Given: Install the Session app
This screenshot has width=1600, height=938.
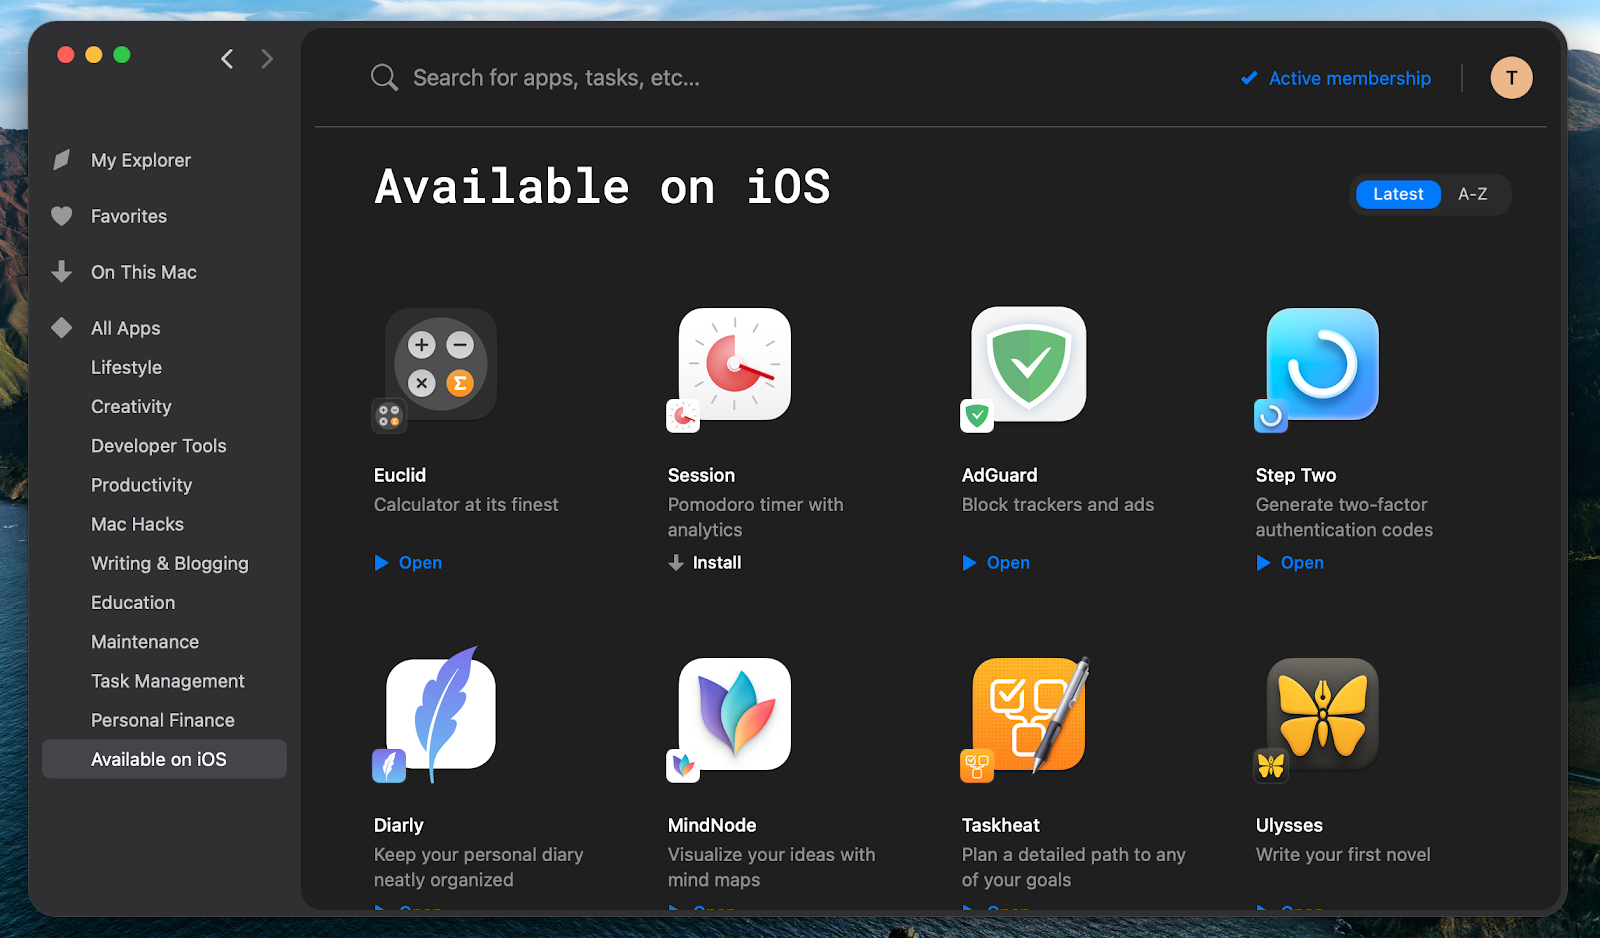Looking at the screenshot, I should click(705, 563).
